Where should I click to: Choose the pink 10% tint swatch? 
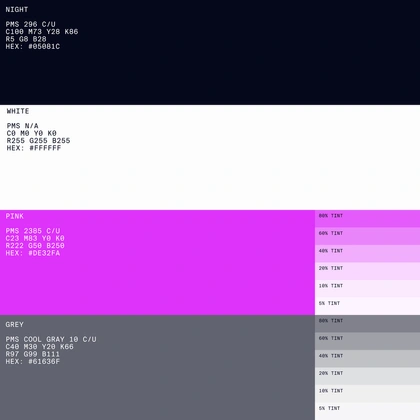[367, 289]
